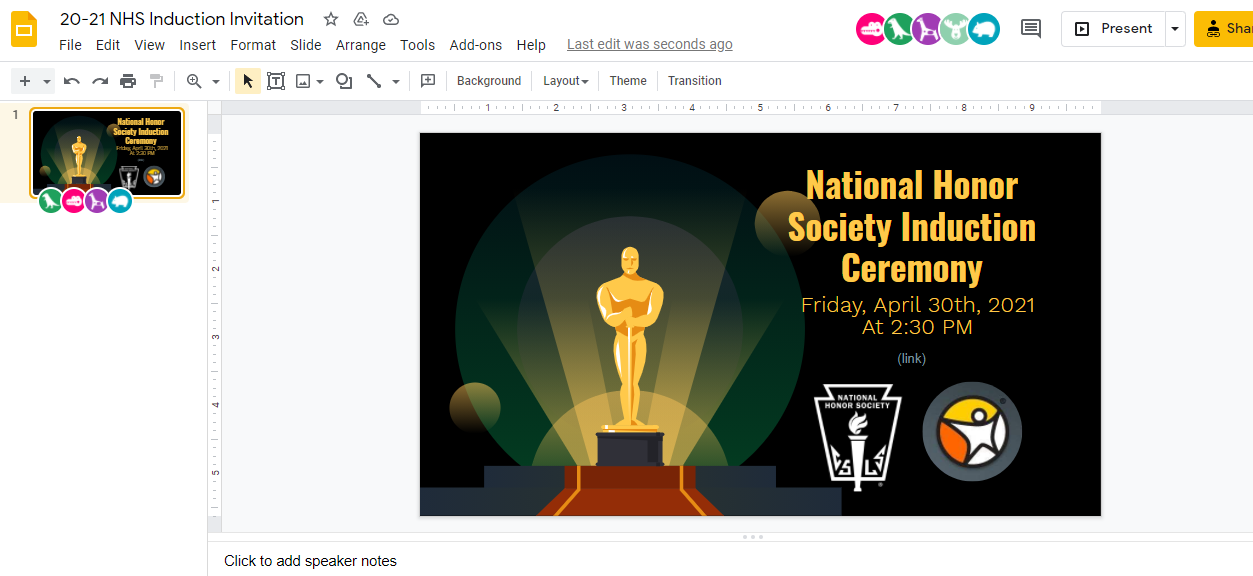
Task: Expand new slide layout dropdown arrow
Action: (x=46, y=81)
